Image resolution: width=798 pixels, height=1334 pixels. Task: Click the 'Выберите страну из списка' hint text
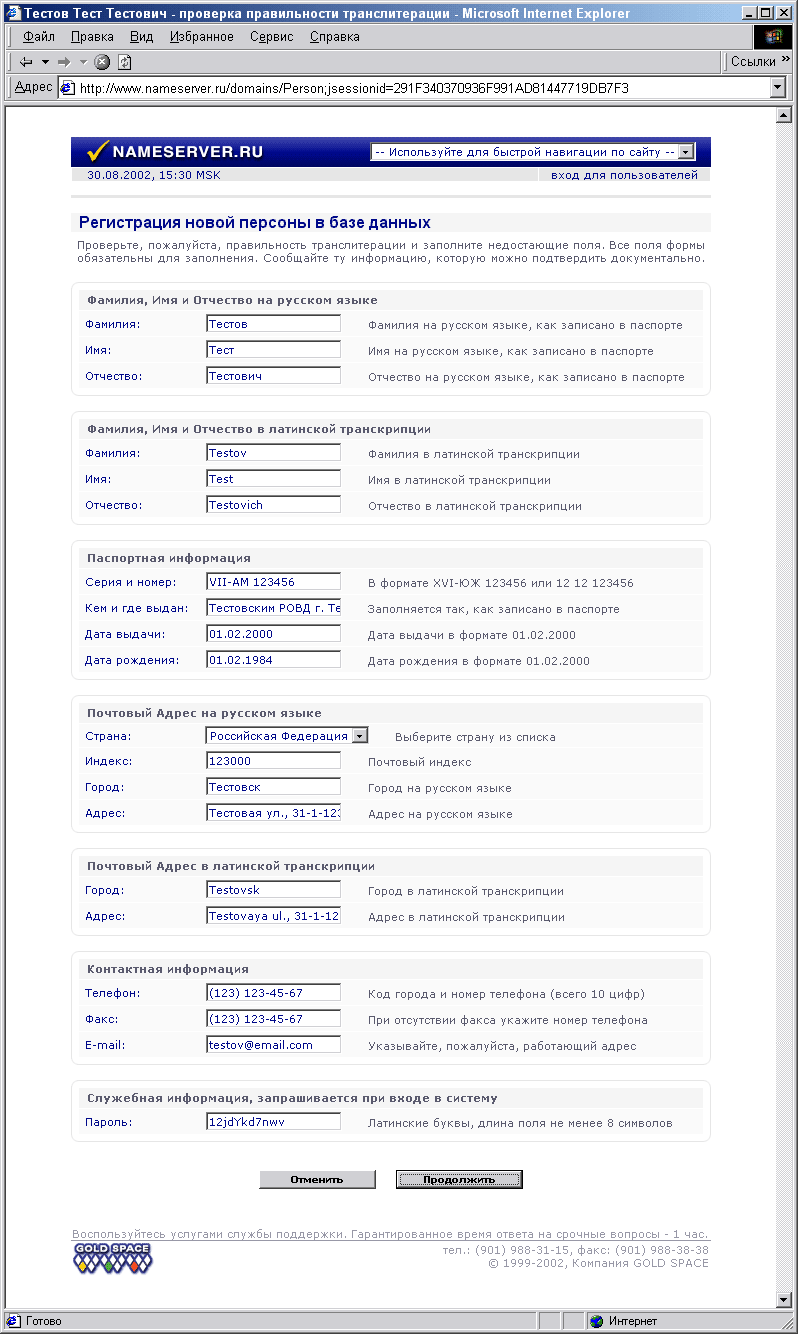pyautogui.click(x=475, y=737)
